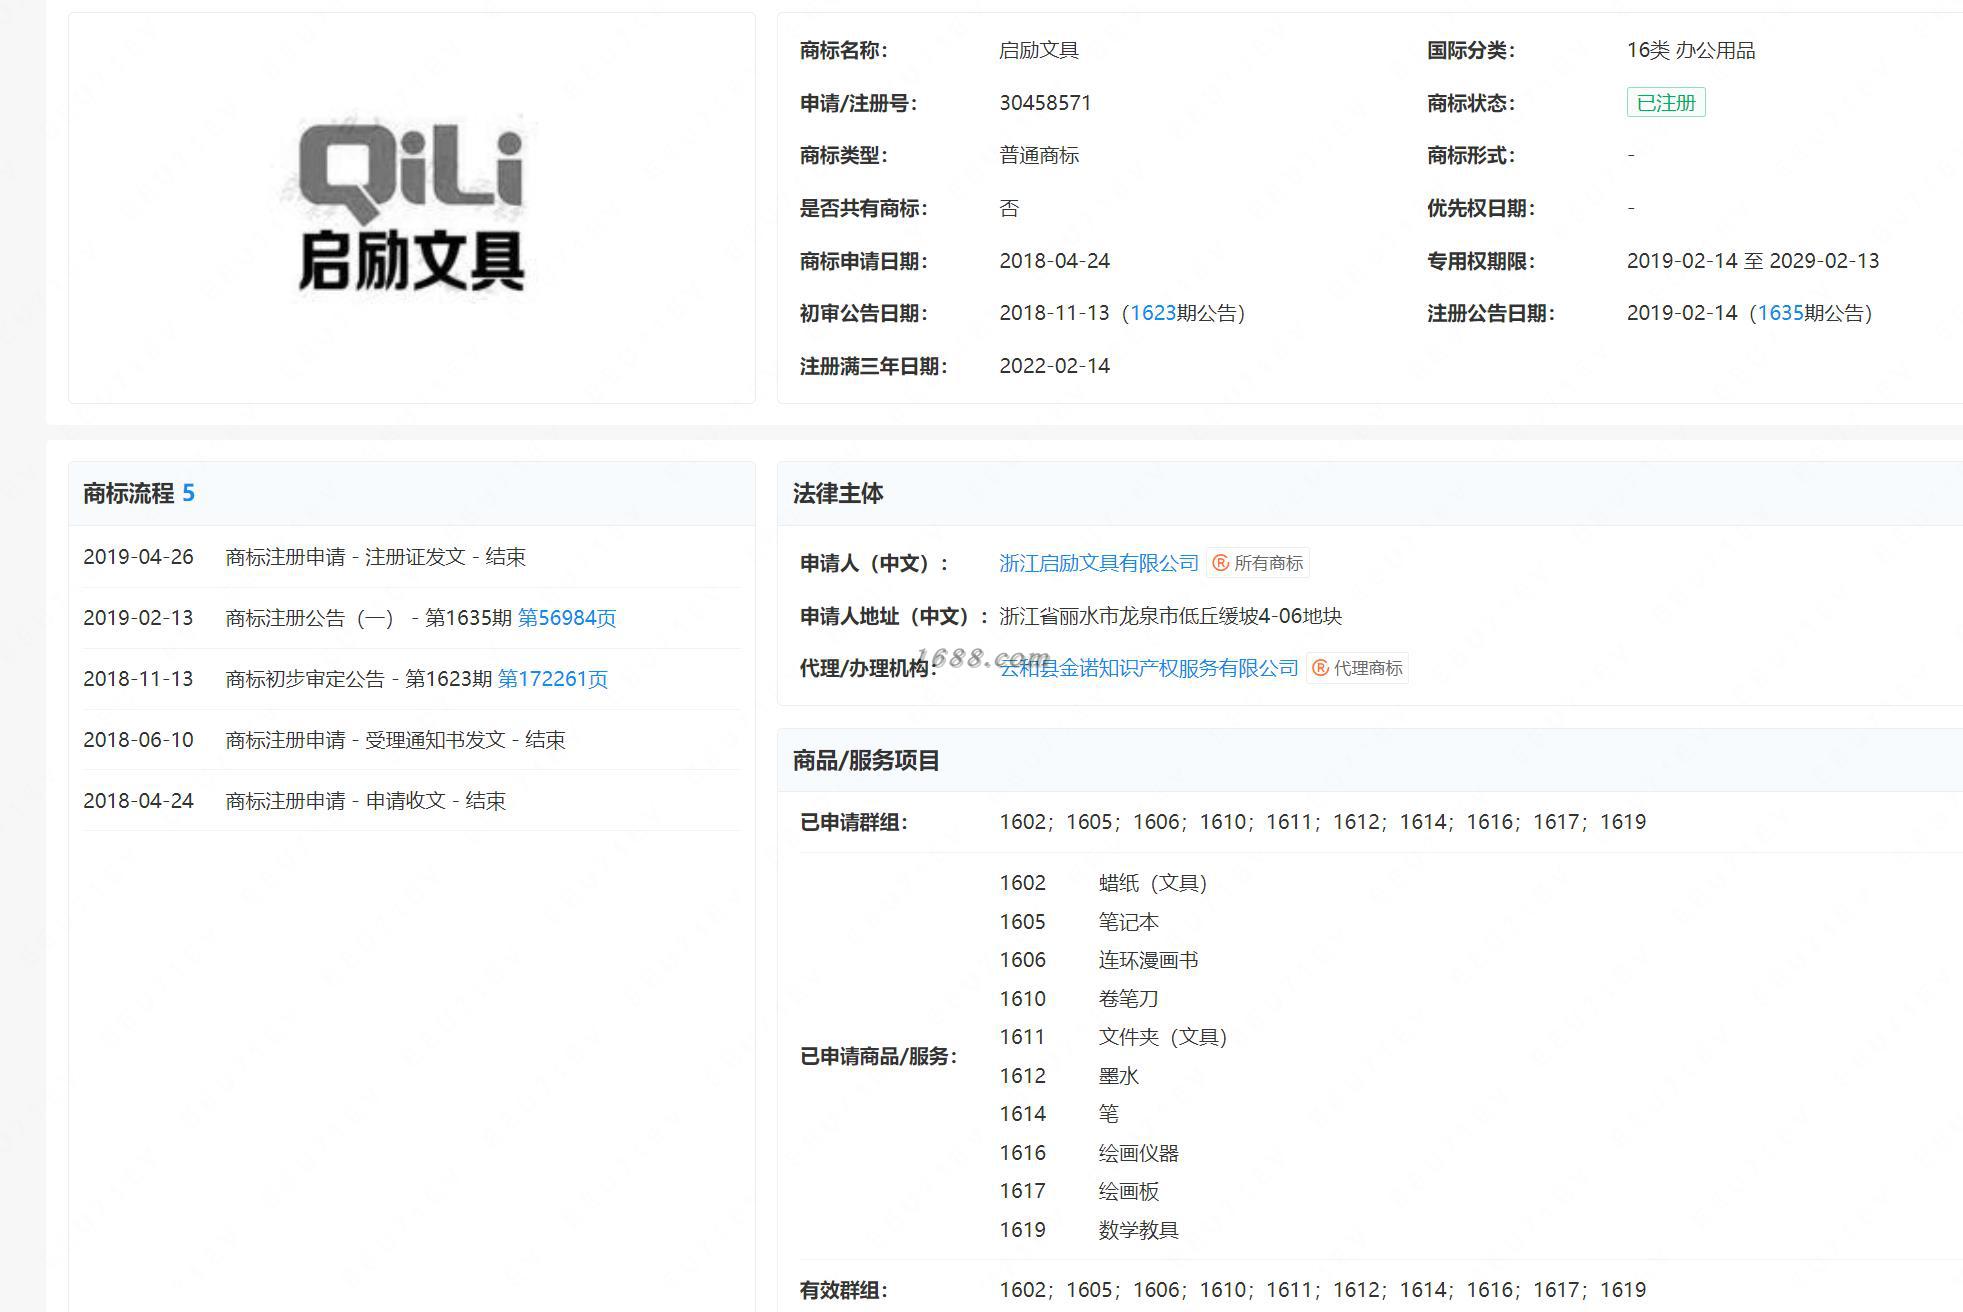Click the 代理商标 button beside agency
Viewport: 1963px width, 1312px height.
tap(1357, 668)
